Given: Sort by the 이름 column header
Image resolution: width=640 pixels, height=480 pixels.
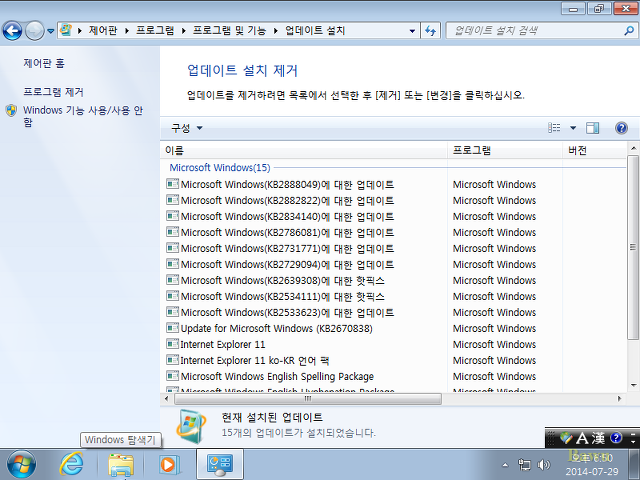Looking at the screenshot, I should 304,150.
